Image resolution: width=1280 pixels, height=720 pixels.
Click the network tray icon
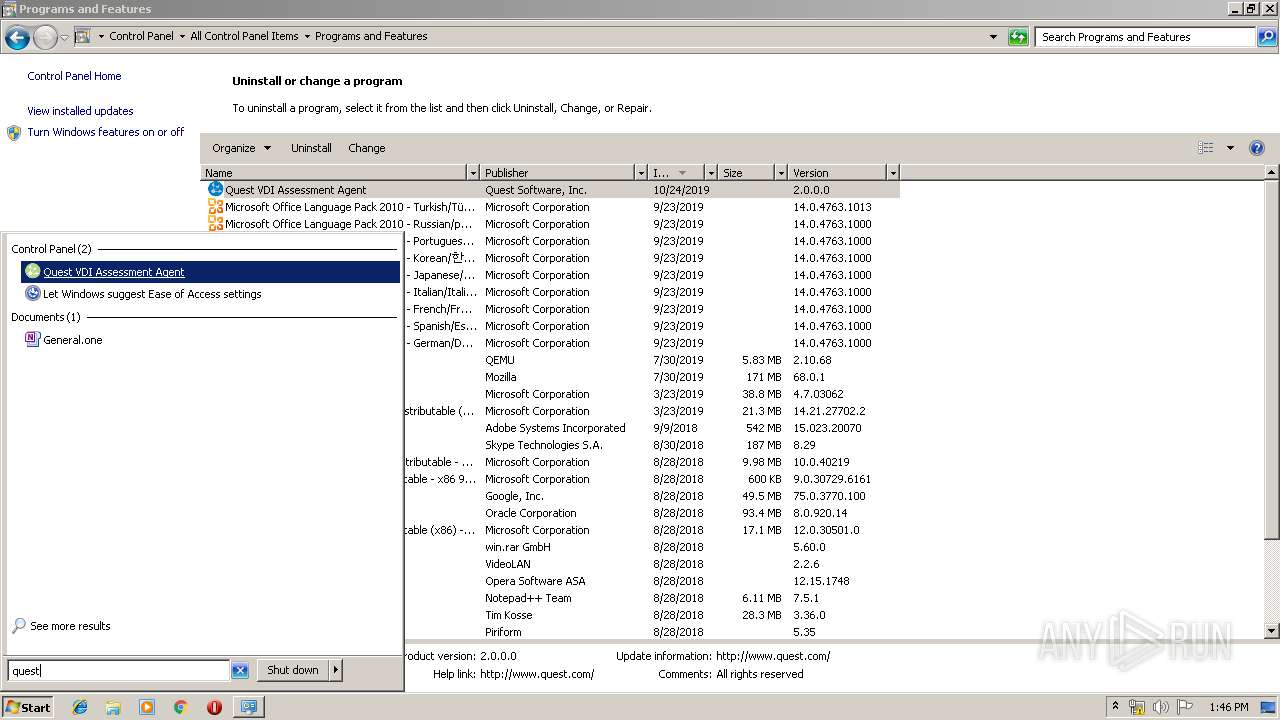(x=1137, y=707)
